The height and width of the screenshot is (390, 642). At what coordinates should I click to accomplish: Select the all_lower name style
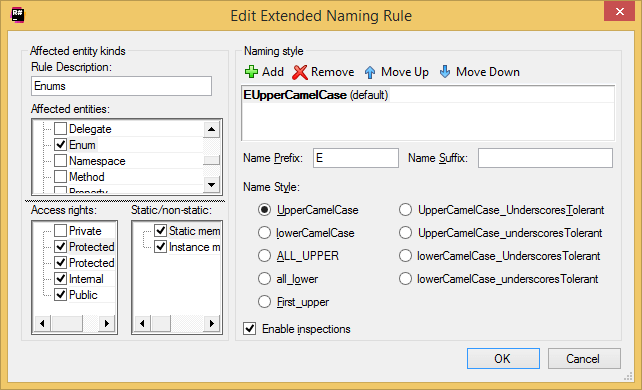(264, 279)
